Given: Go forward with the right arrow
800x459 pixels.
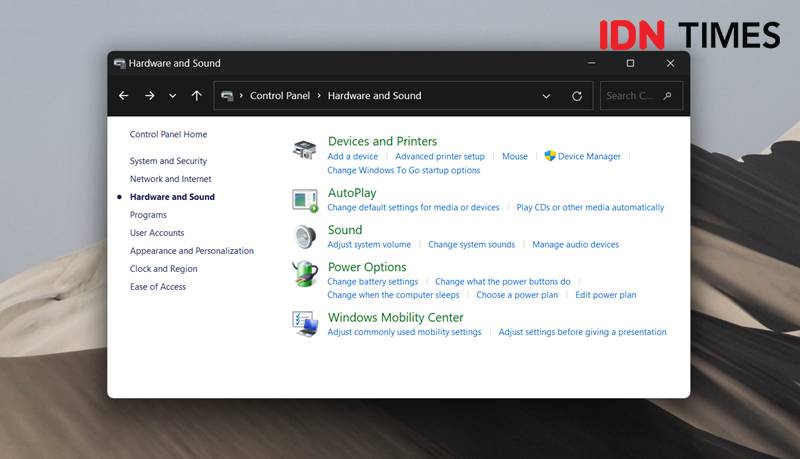Looking at the screenshot, I should click(149, 95).
